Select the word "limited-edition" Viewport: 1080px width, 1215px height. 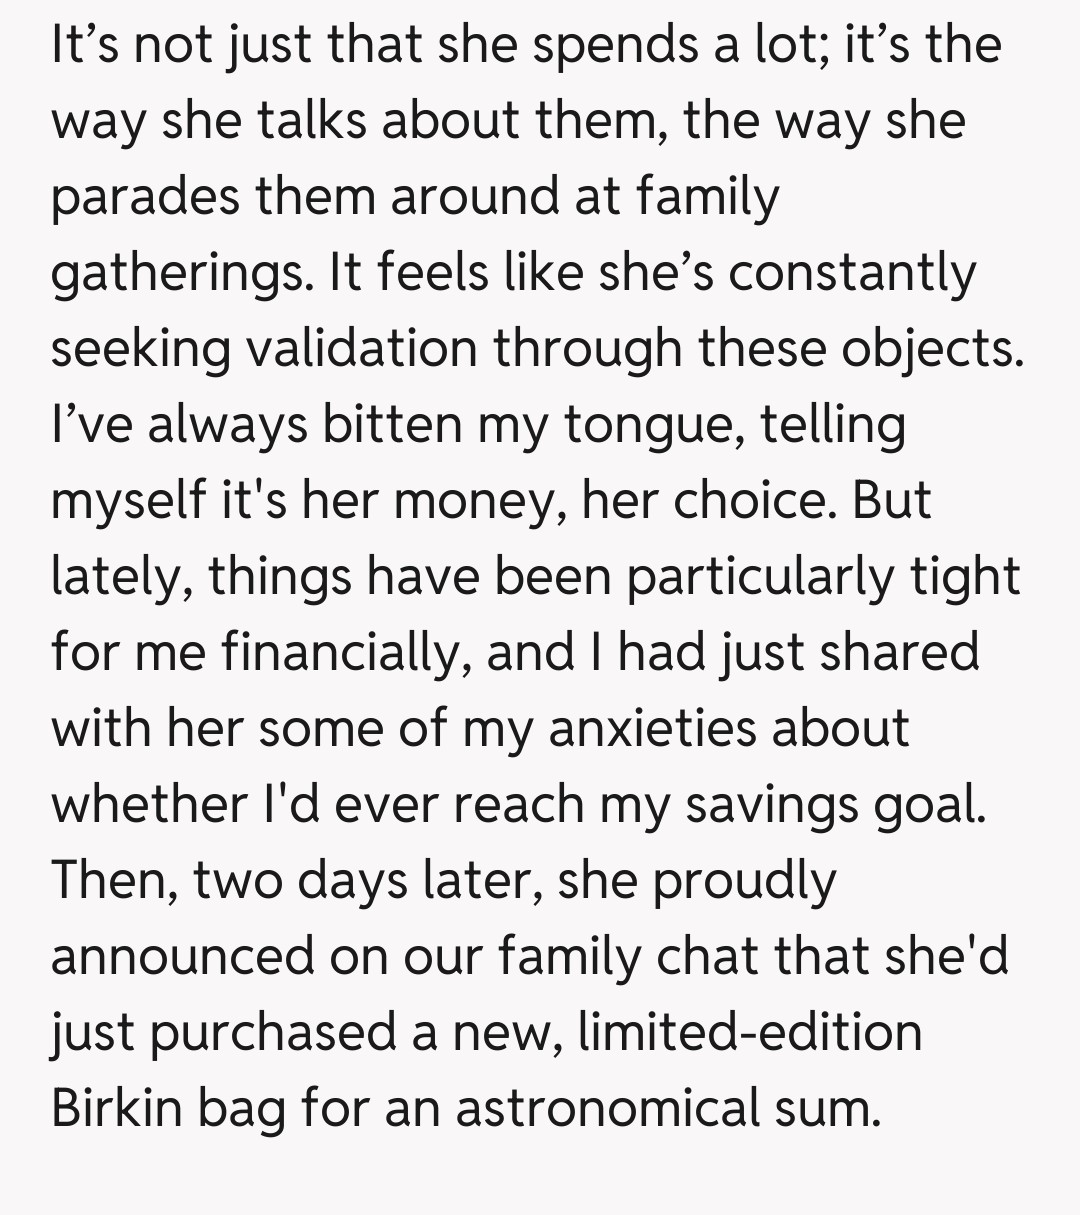[749, 1031]
